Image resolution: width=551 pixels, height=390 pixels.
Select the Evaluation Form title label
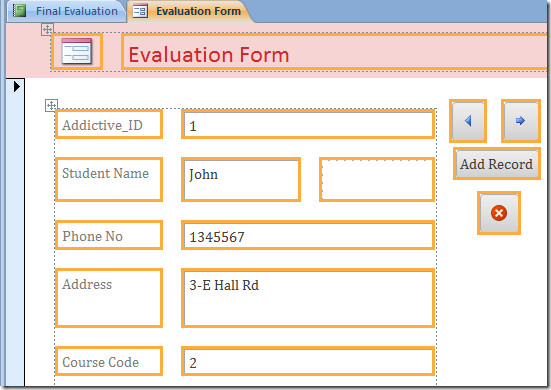pyautogui.click(x=334, y=52)
